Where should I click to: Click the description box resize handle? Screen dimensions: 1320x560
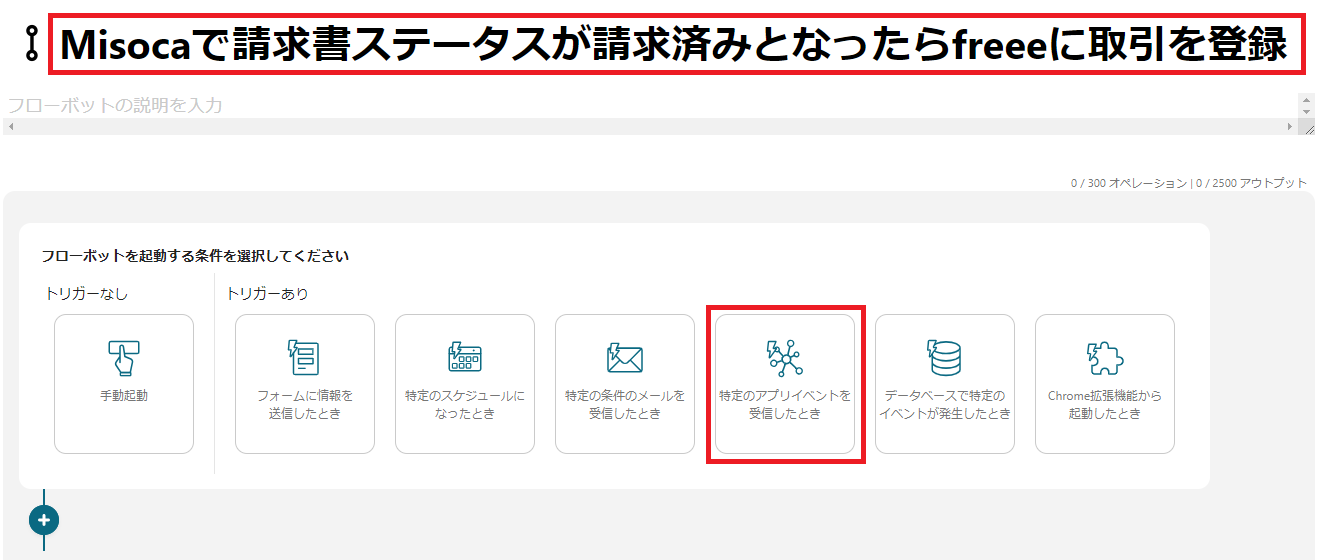click(x=1308, y=128)
